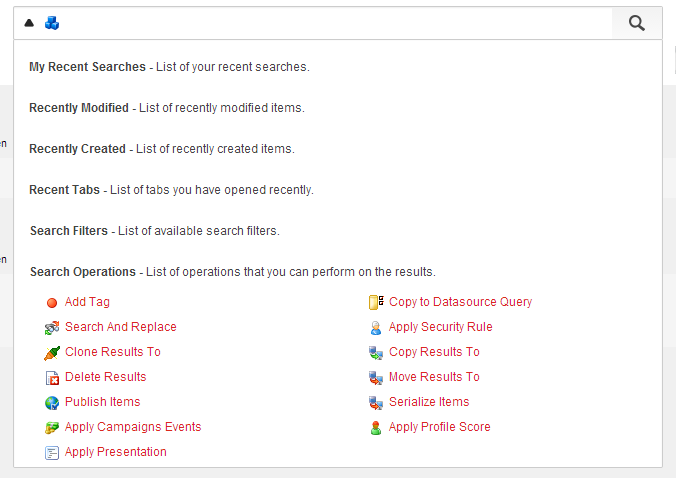The height and width of the screenshot is (478, 676).
Task: Click the Apply Security Rule user icon
Action: (x=376, y=328)
